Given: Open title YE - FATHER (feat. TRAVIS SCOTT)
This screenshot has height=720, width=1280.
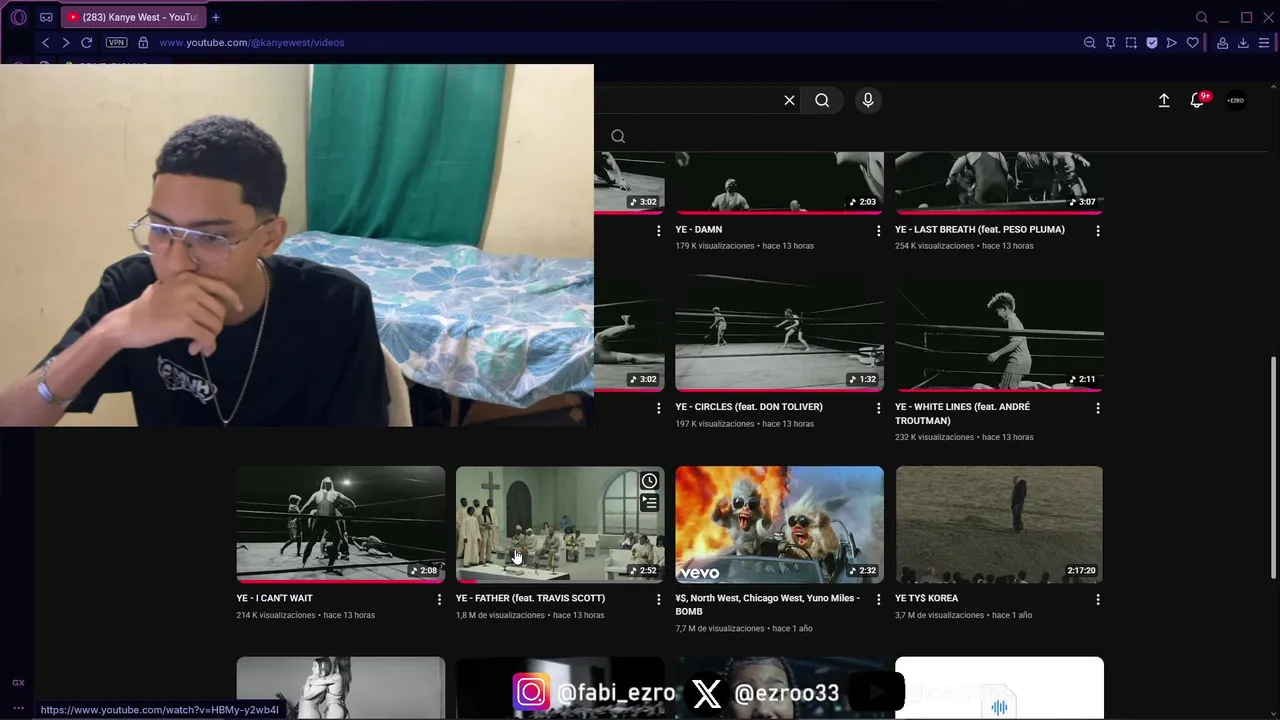Looking at the screenshot, I should point(530,598).
